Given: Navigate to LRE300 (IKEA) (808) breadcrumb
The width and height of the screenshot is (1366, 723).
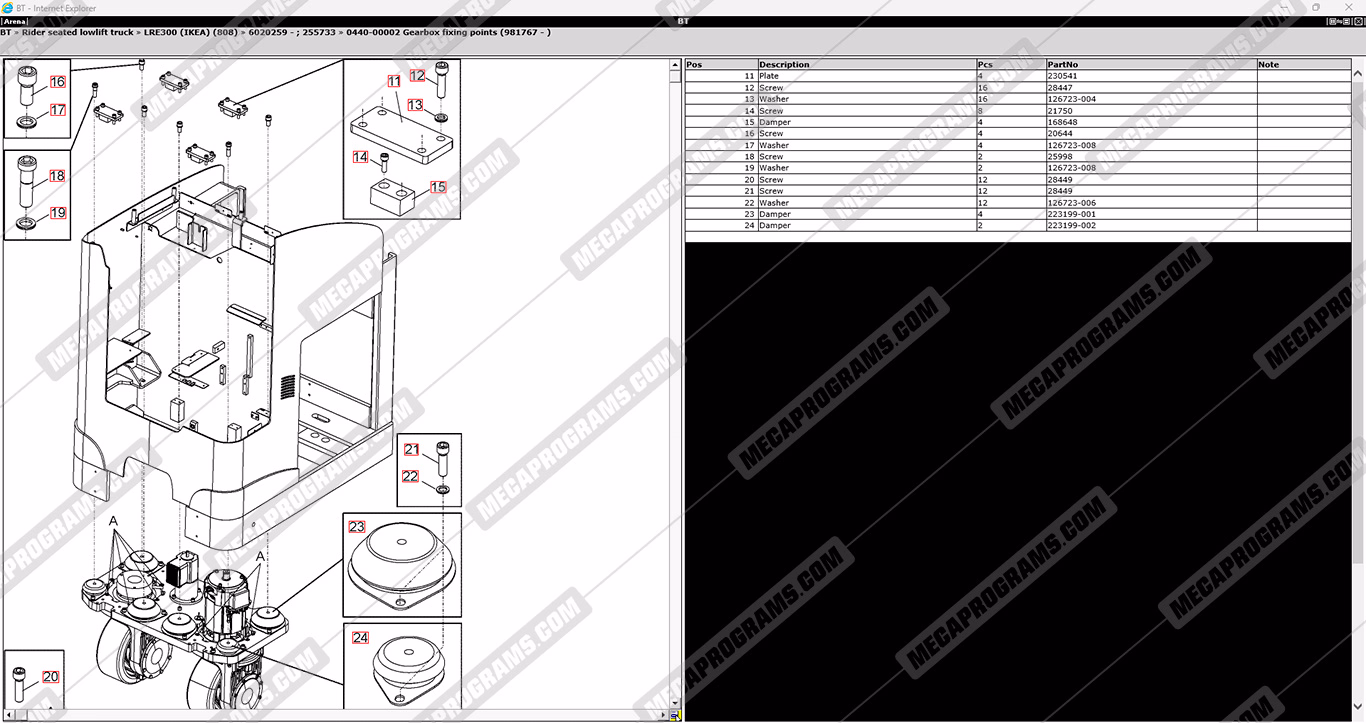Looking at the screenshot, I should 189,33.
